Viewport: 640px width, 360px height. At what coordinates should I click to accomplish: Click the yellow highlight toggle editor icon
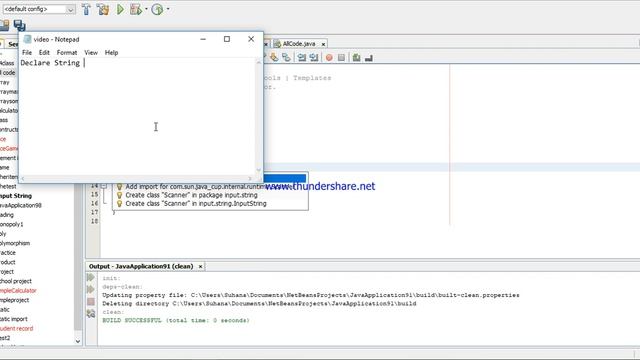(274, 58)
